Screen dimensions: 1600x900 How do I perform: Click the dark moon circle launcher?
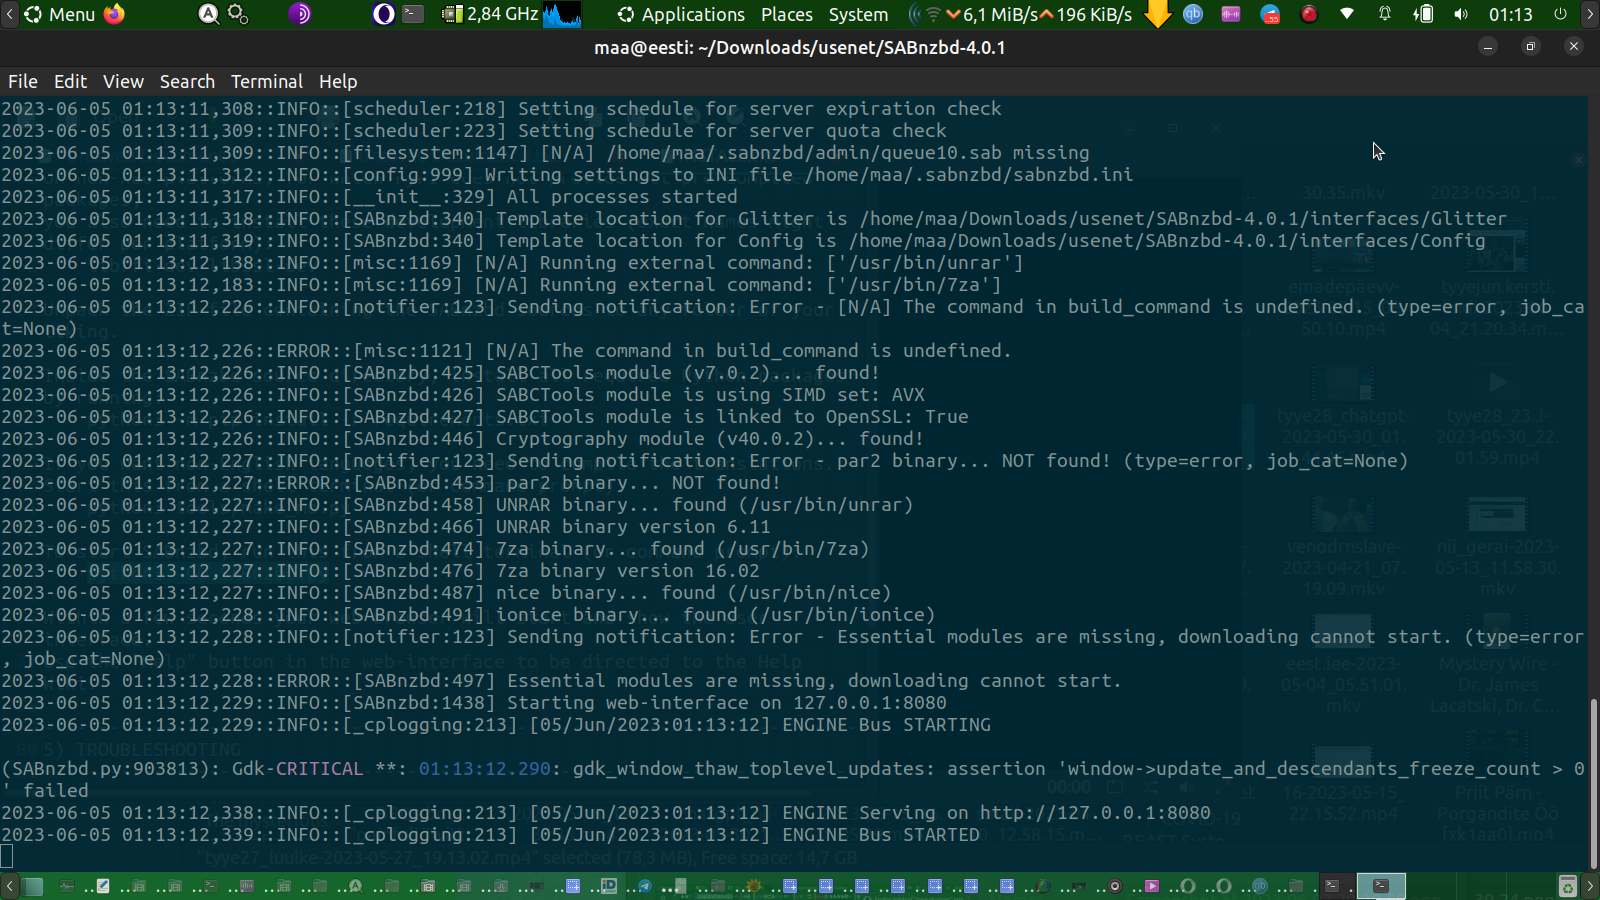383,14
